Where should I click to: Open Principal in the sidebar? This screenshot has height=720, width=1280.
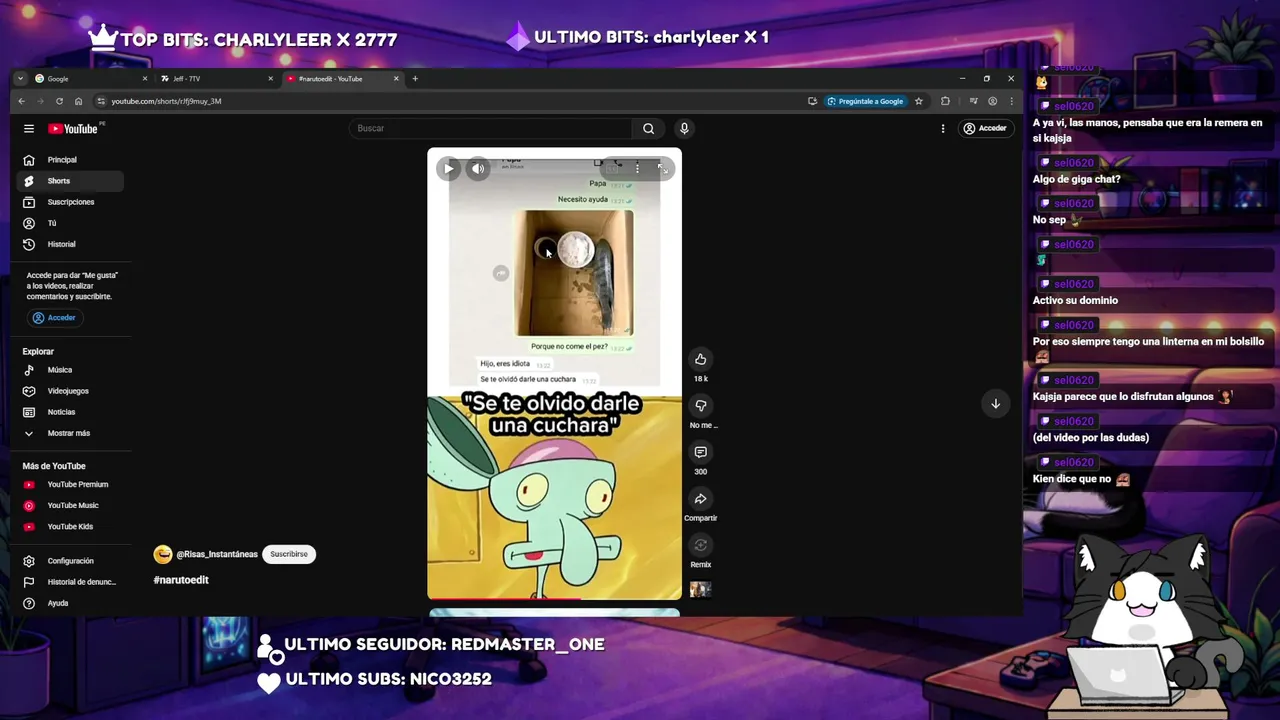pos(70,160)
